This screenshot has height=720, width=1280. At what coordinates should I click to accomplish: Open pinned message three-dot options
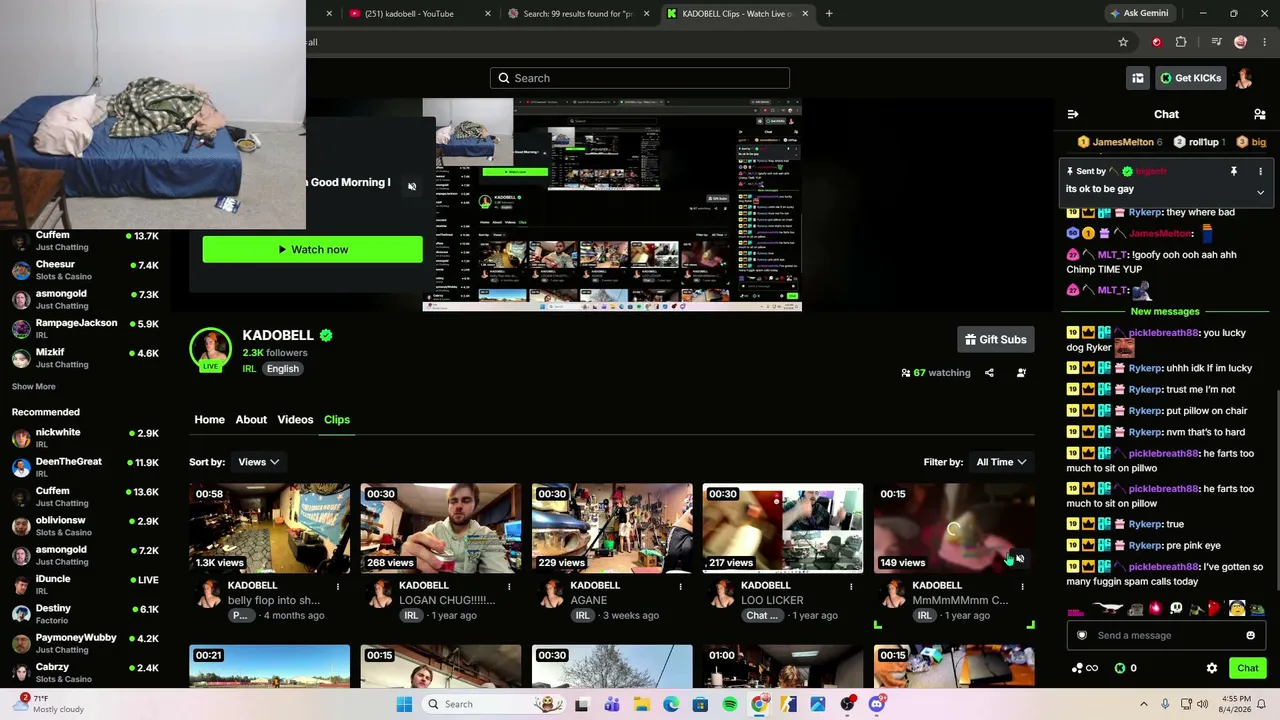(1260, 171)
